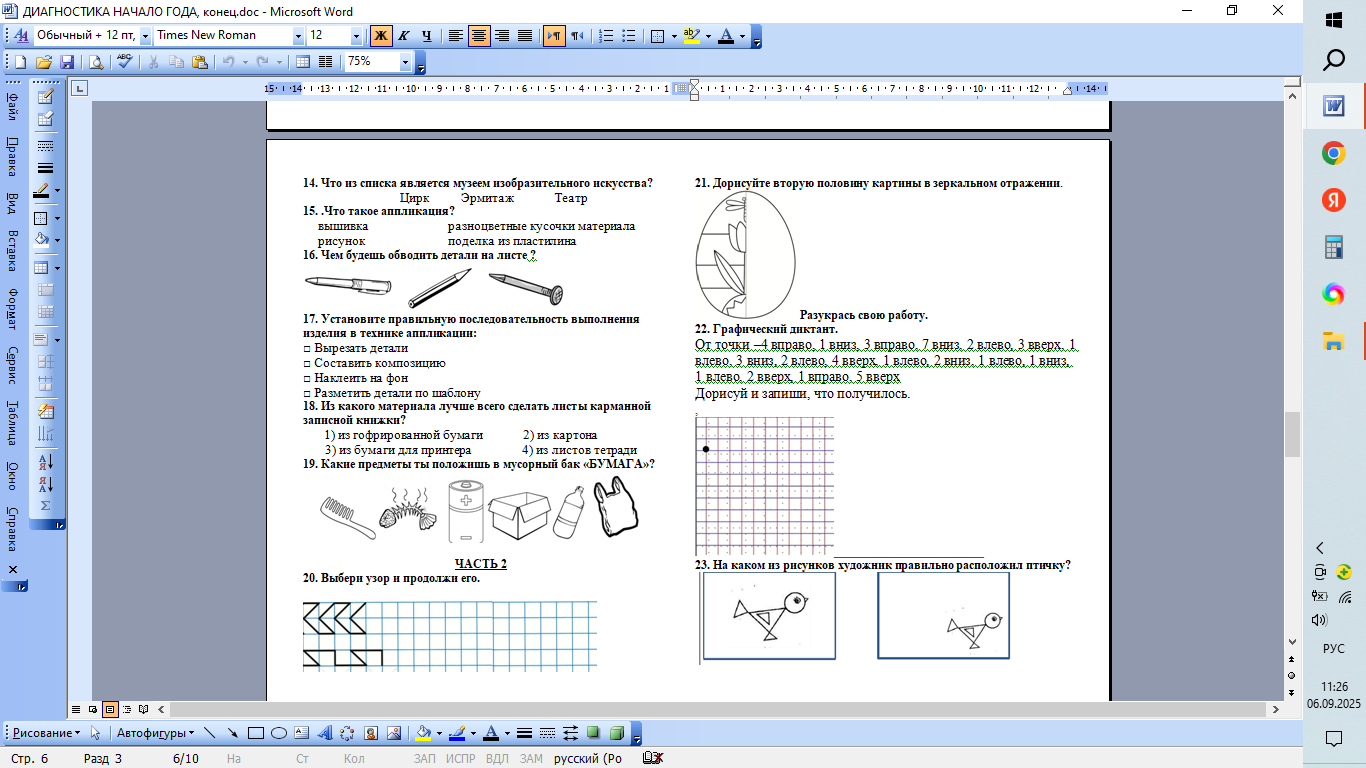Click the Рисование drawing menu button
This screenshot has width=1366, height=768.
point(46,733)
